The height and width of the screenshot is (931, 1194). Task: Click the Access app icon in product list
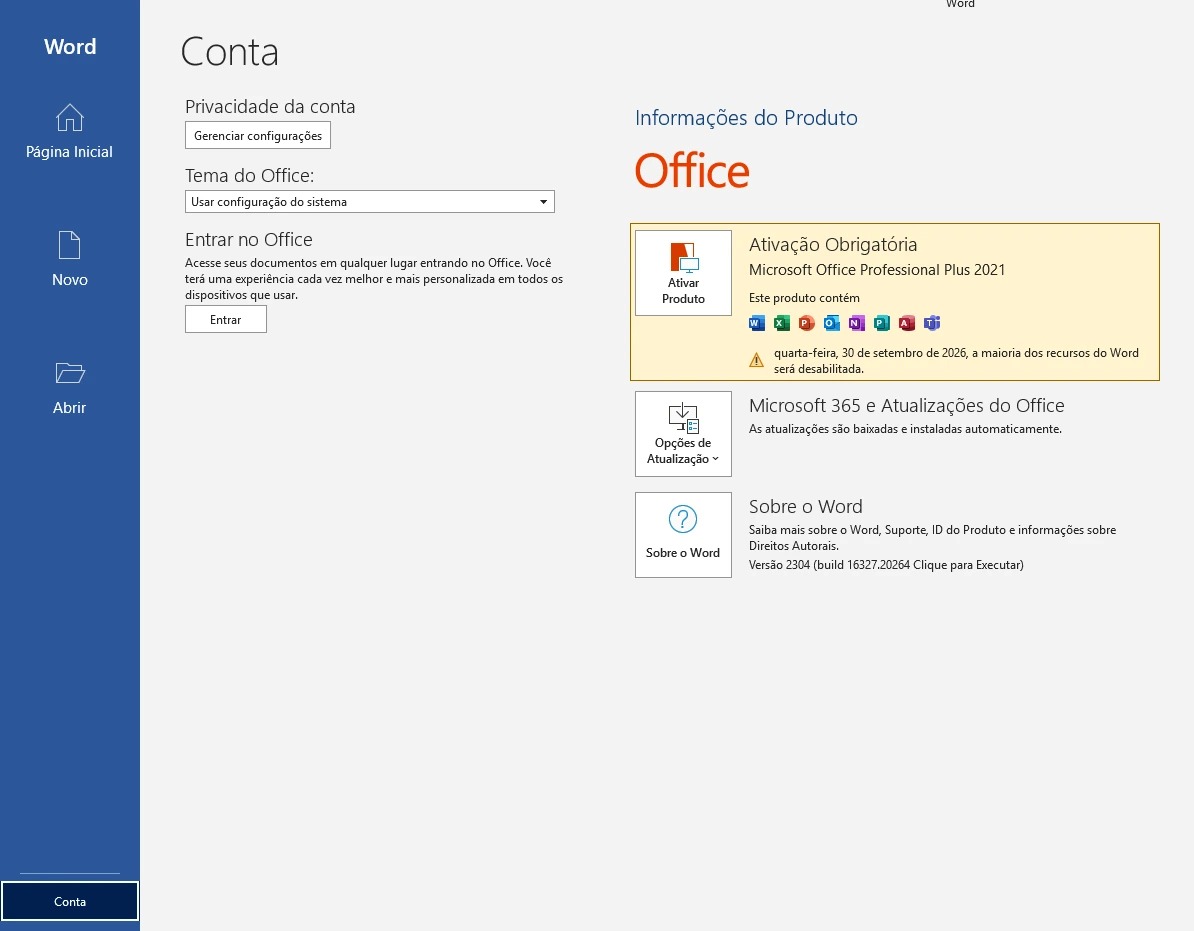pos(906,323)
